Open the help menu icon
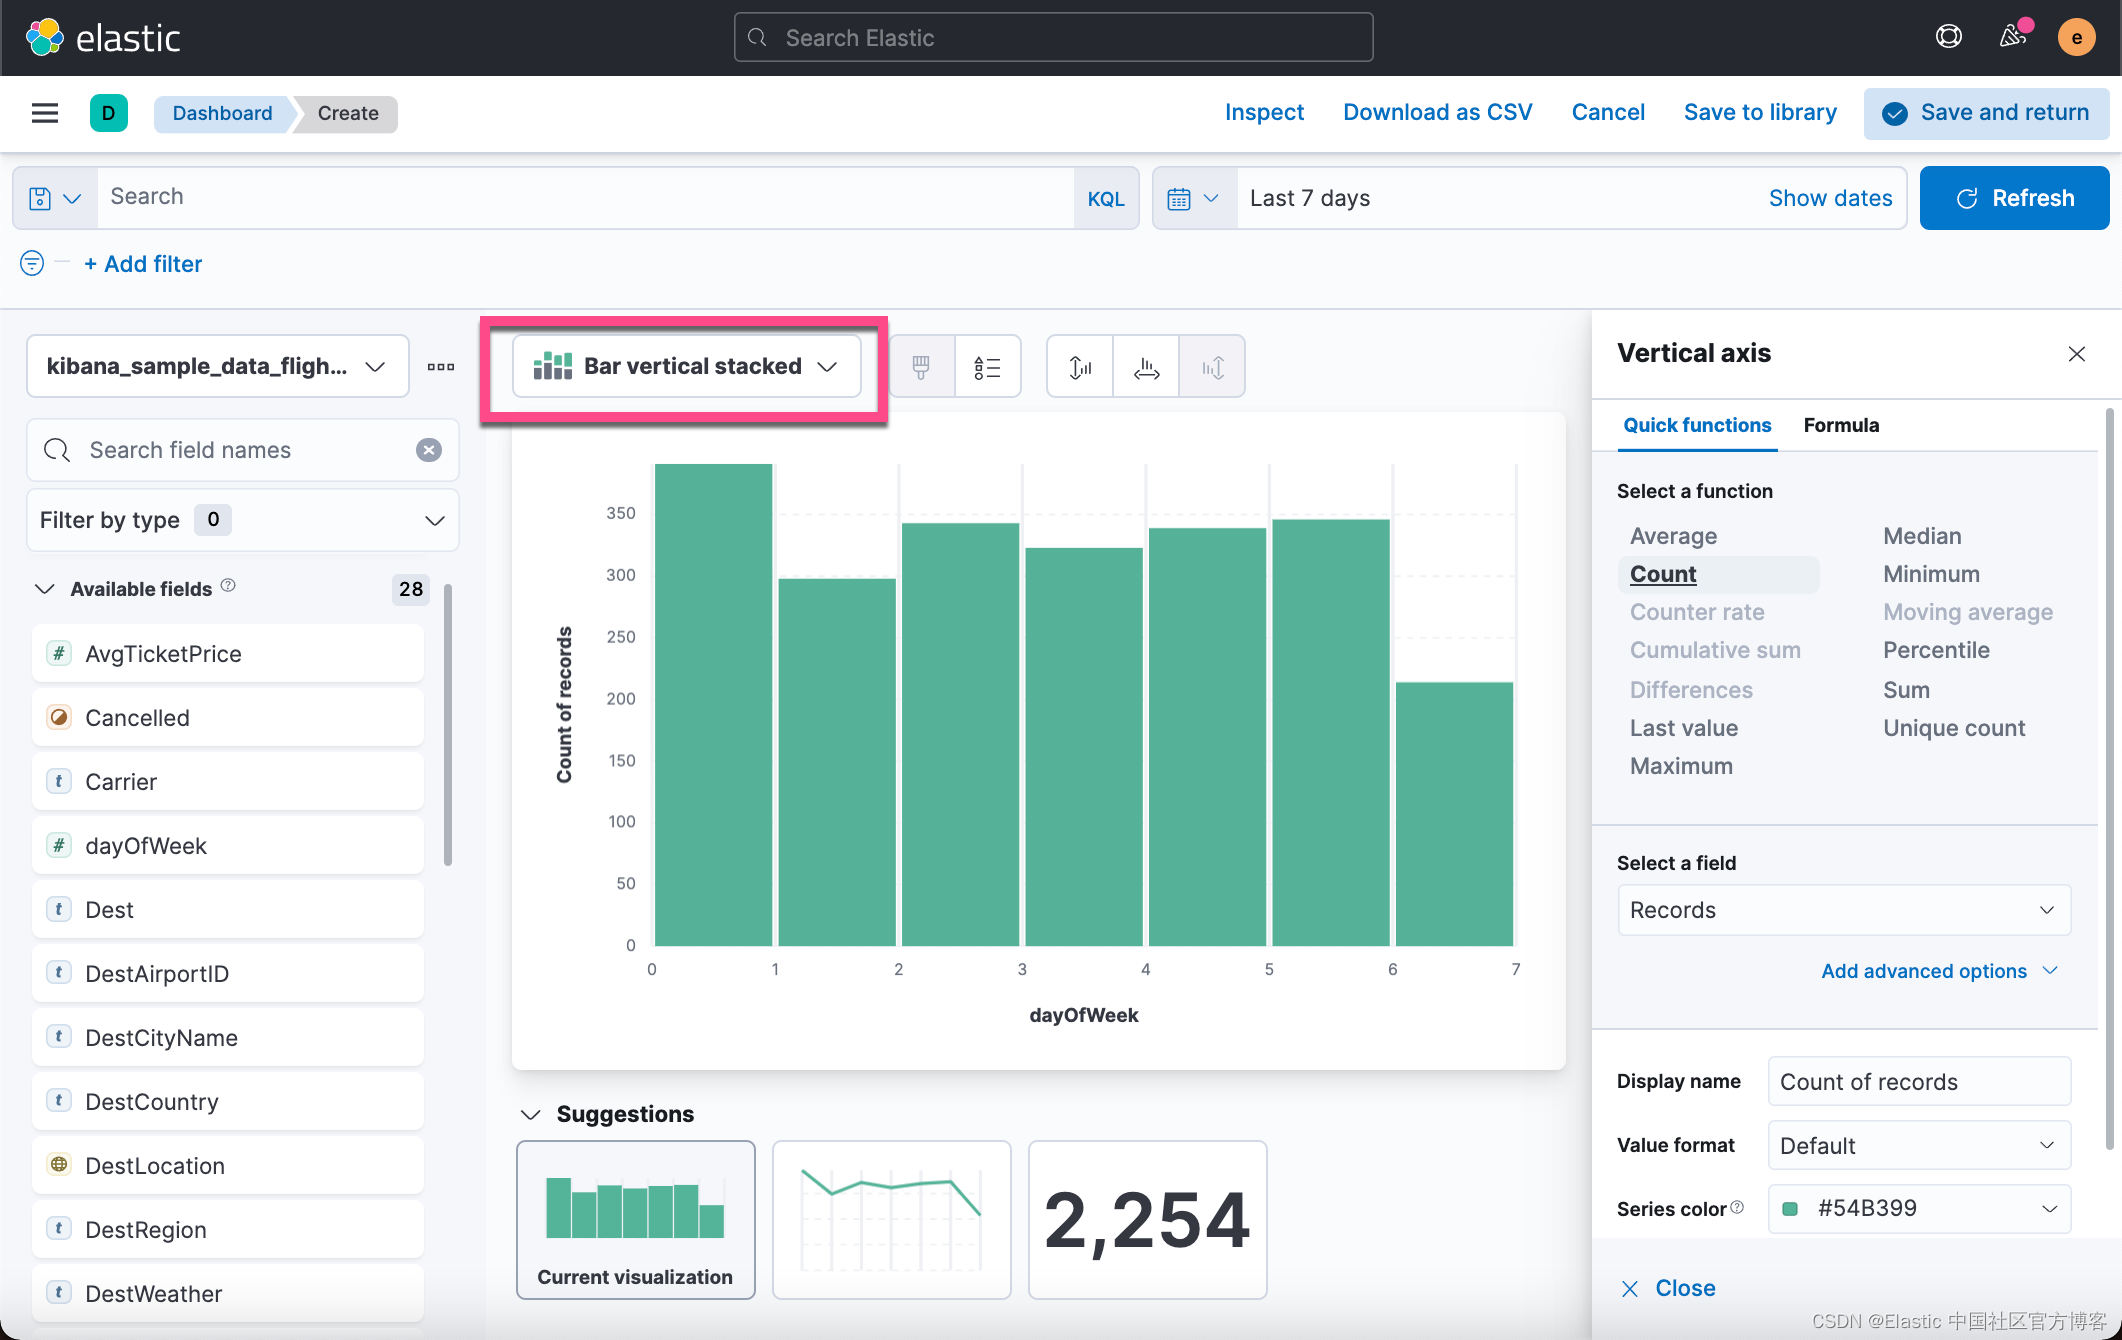 click(1948, 37)
